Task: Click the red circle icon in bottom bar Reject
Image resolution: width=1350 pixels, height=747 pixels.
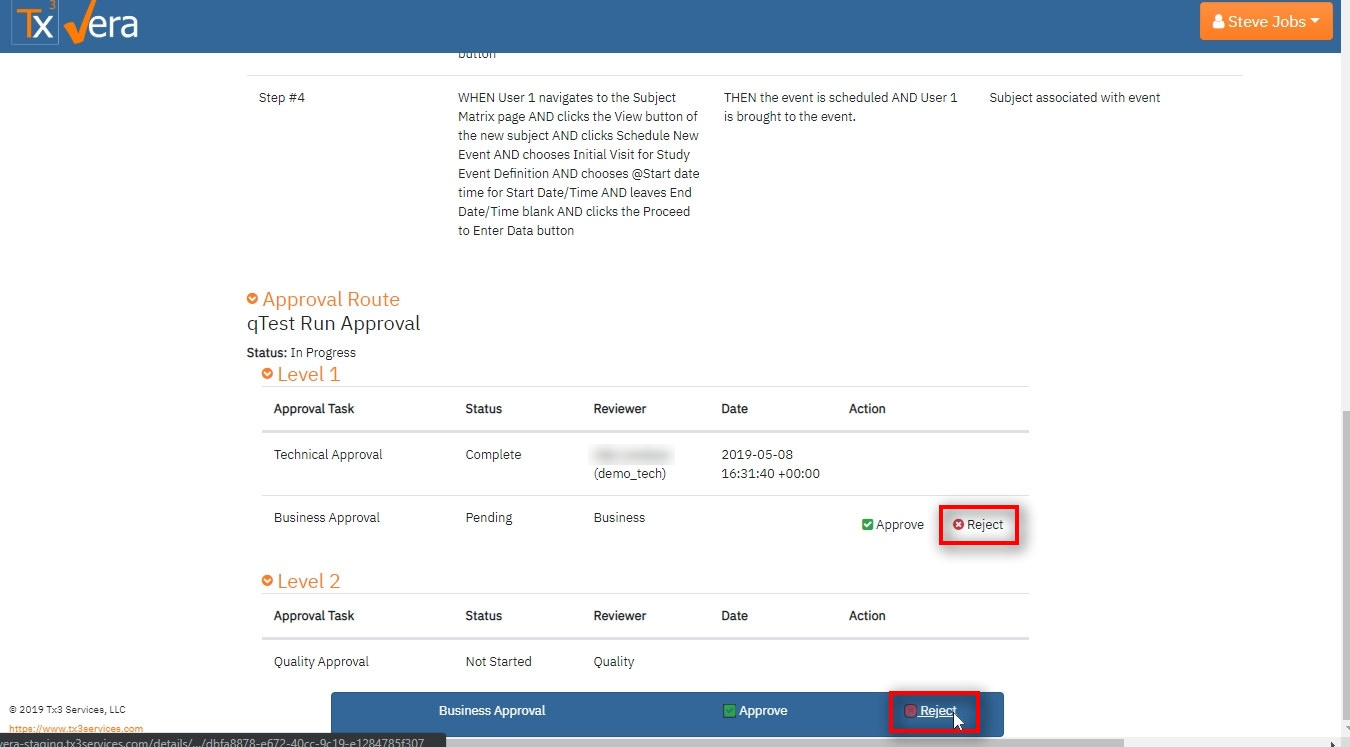Action: point(910,711)
